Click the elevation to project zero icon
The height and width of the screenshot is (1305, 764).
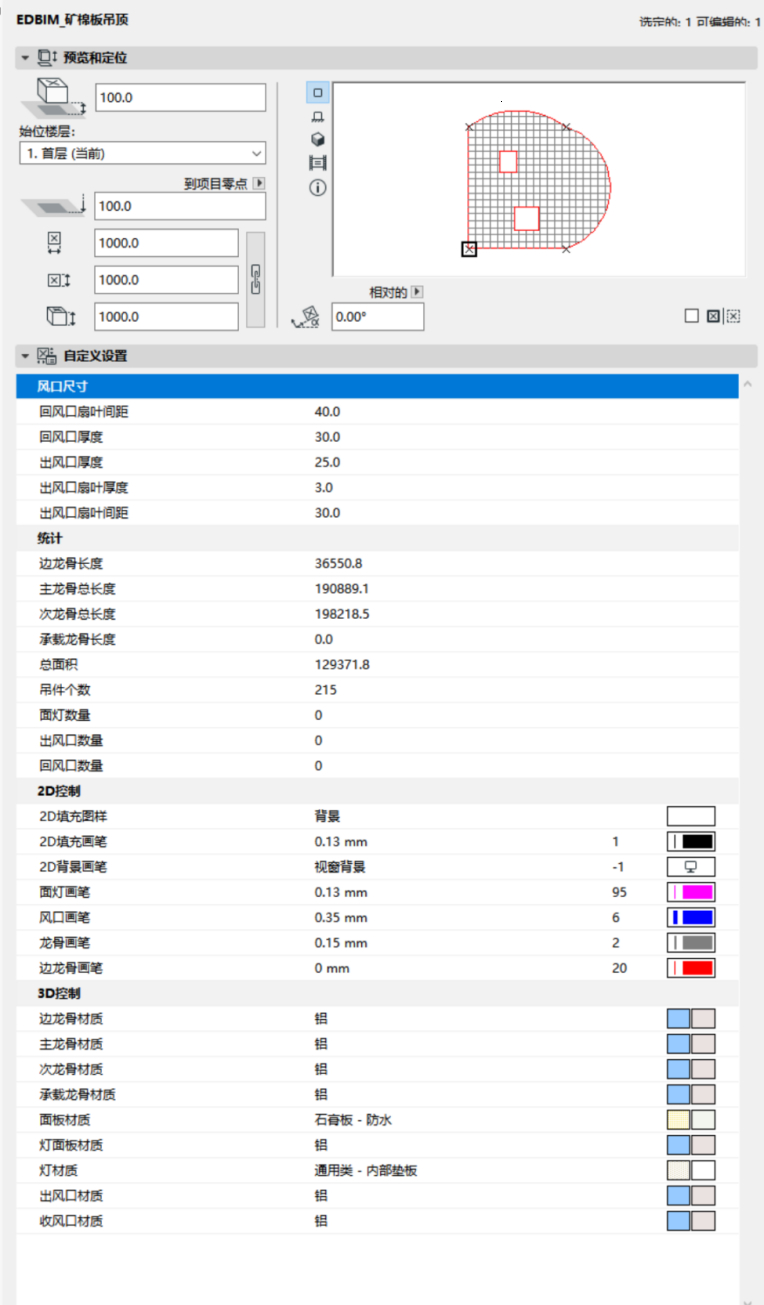[x=55, y=206]
